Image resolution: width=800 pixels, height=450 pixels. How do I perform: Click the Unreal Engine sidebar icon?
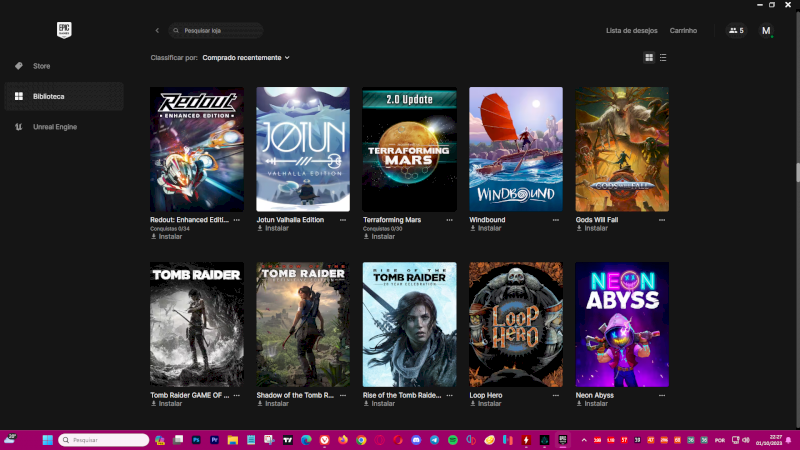18,127
